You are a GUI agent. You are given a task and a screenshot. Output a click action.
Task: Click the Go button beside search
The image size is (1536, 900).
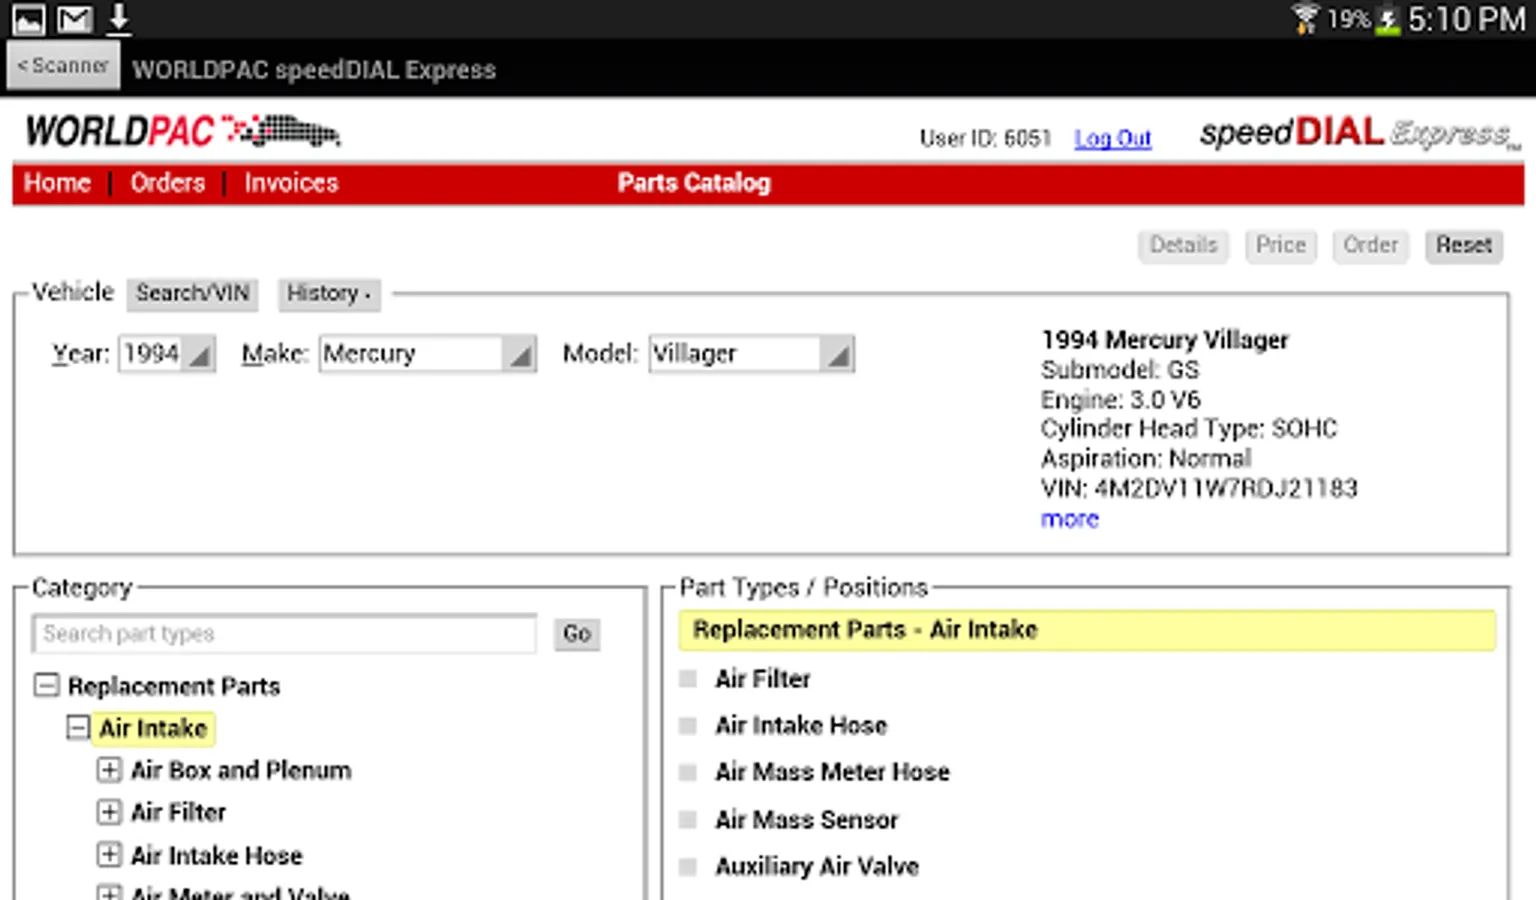tap(577, 634)
